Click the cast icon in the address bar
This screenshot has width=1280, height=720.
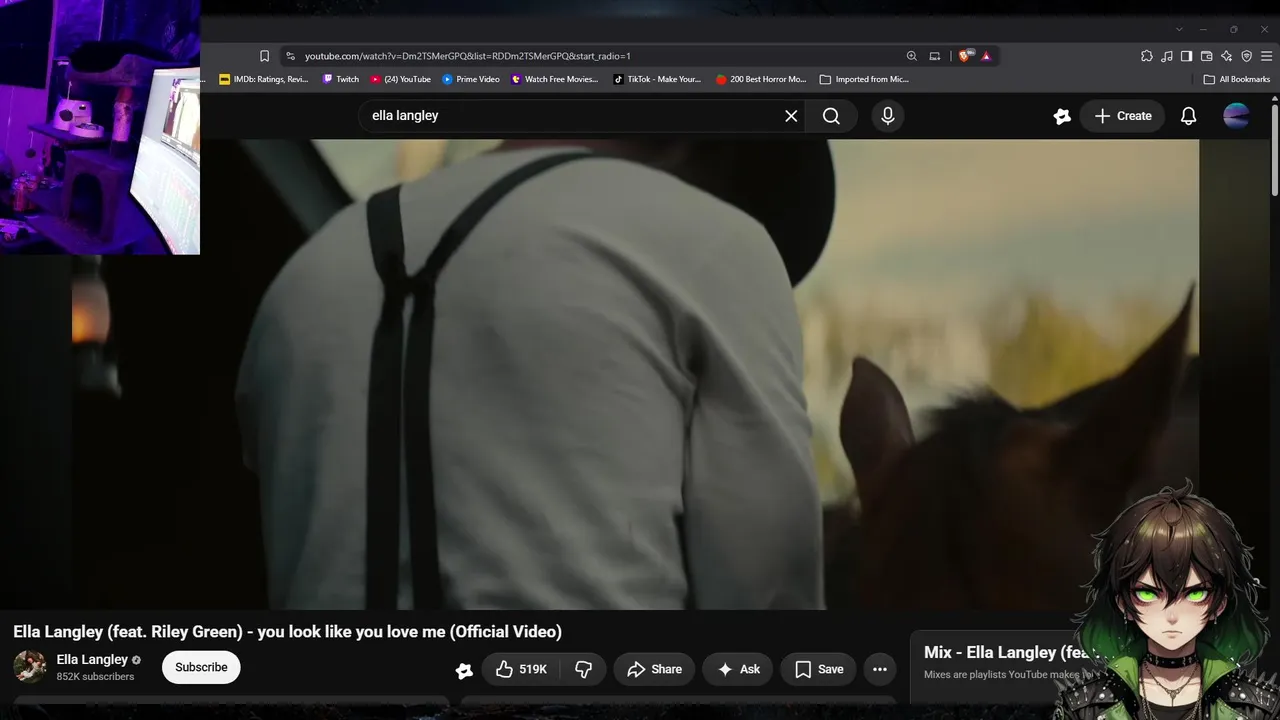tap(934, 56)
